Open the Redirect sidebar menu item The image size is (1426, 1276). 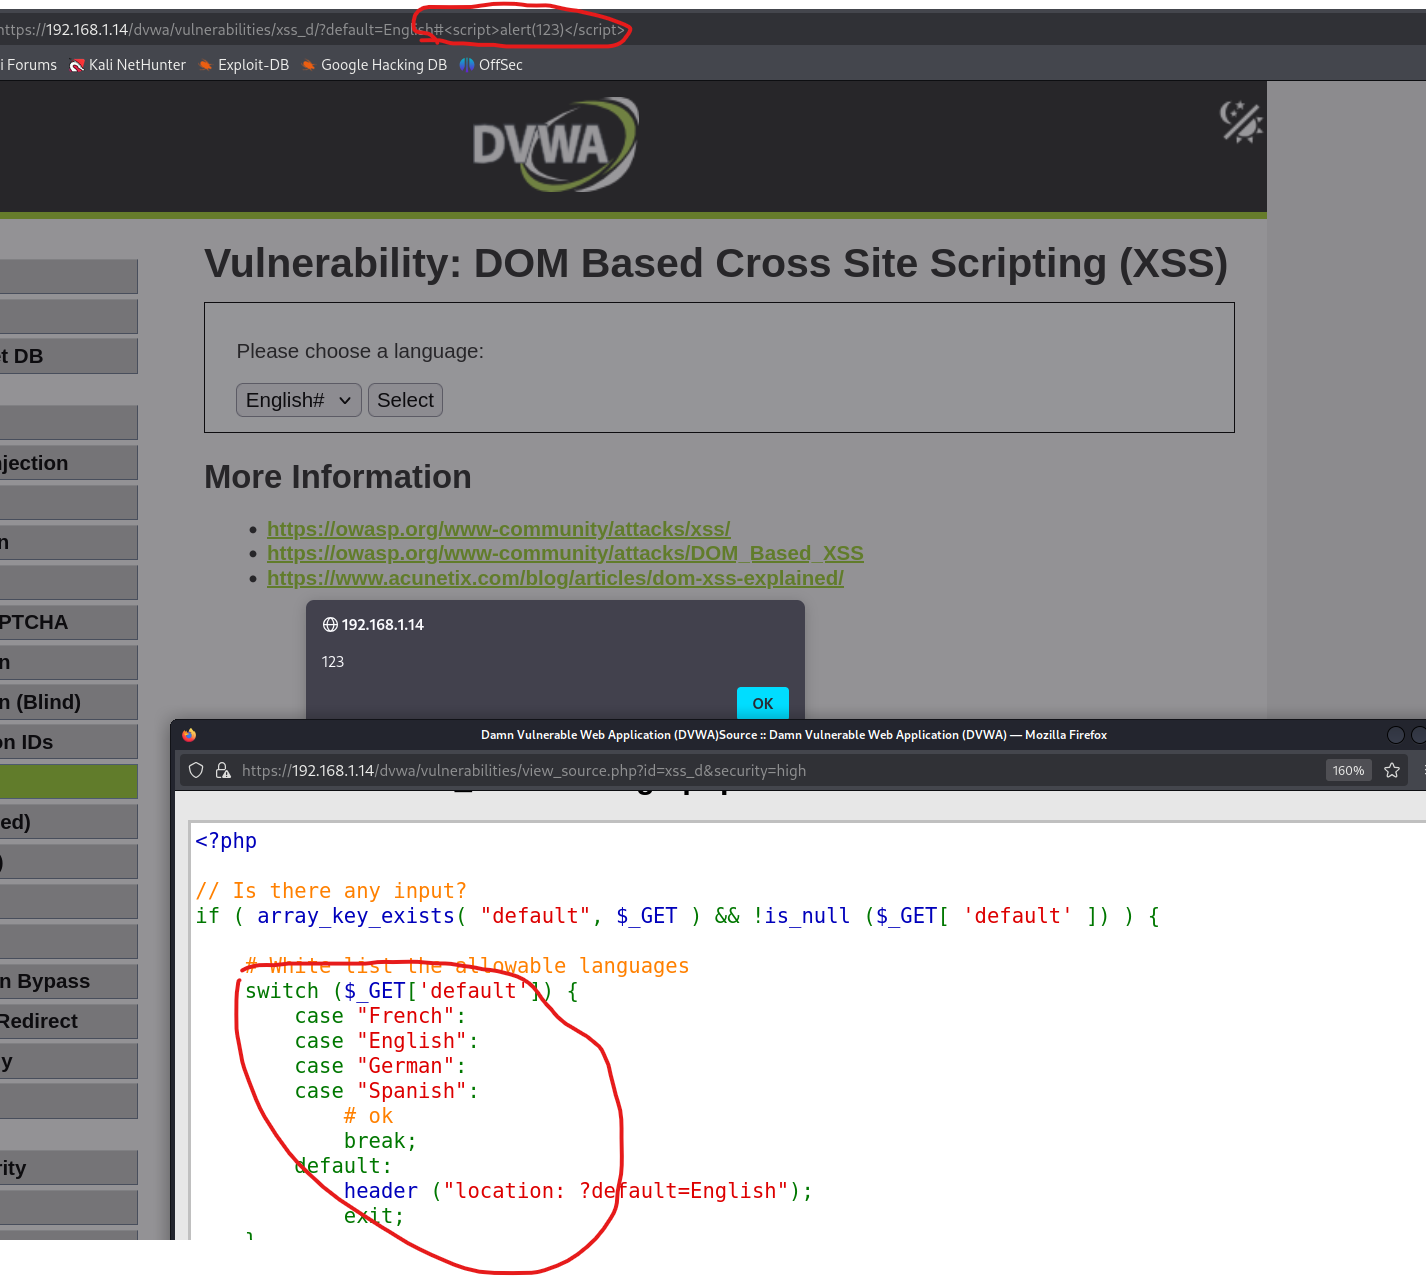point(68,1021)
